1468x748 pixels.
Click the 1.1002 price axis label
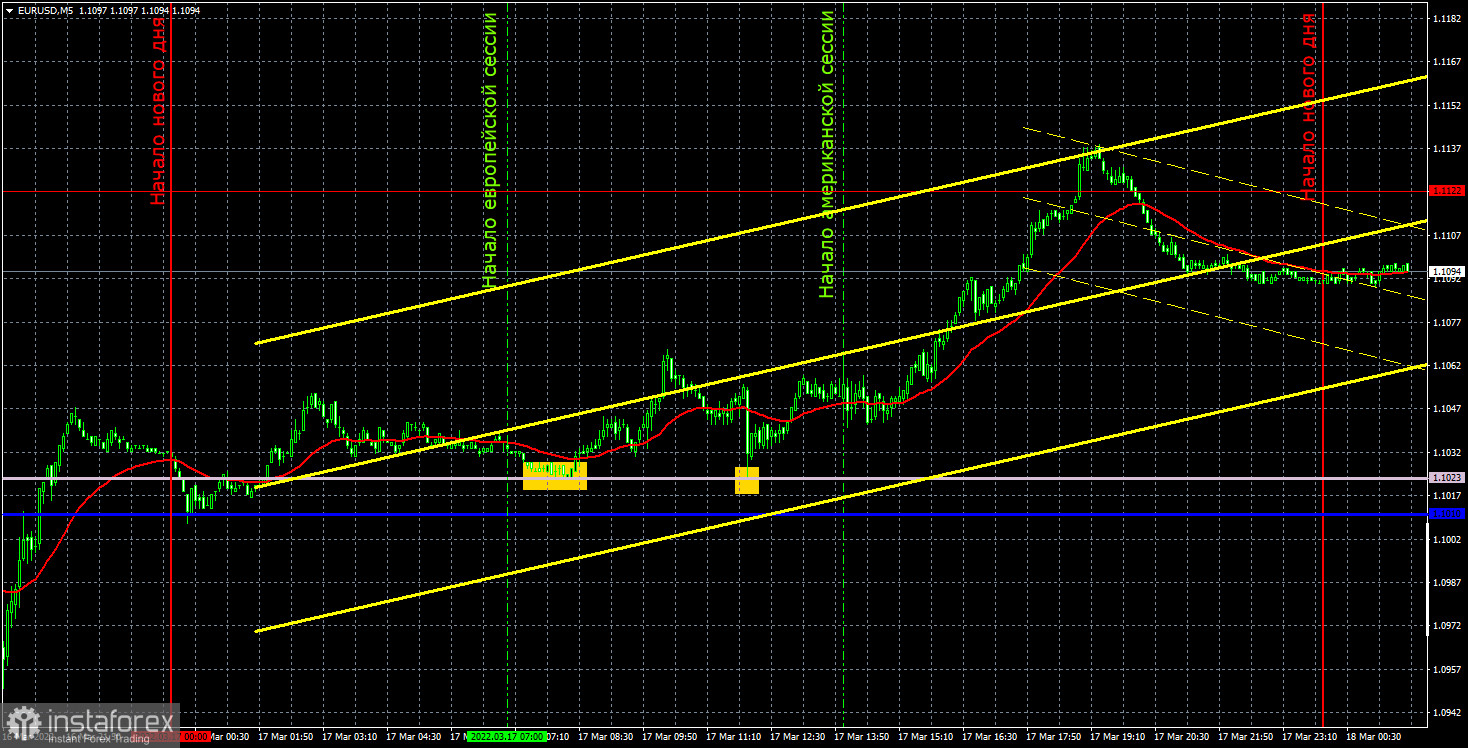pos(1445,540)
